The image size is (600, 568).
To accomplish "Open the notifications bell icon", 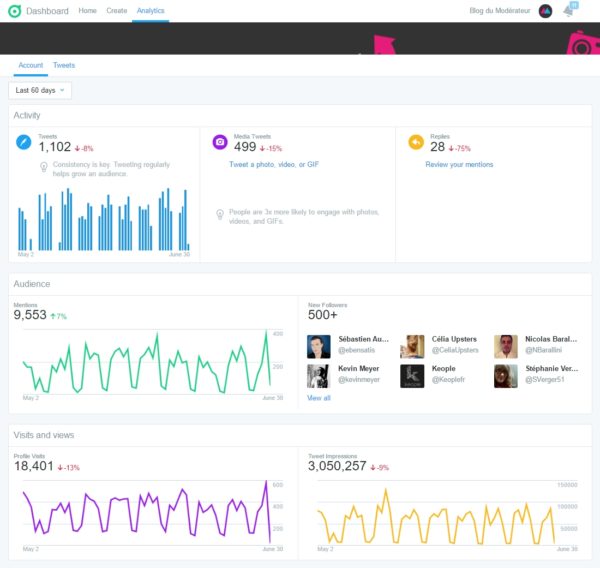I will pos(568,11).
